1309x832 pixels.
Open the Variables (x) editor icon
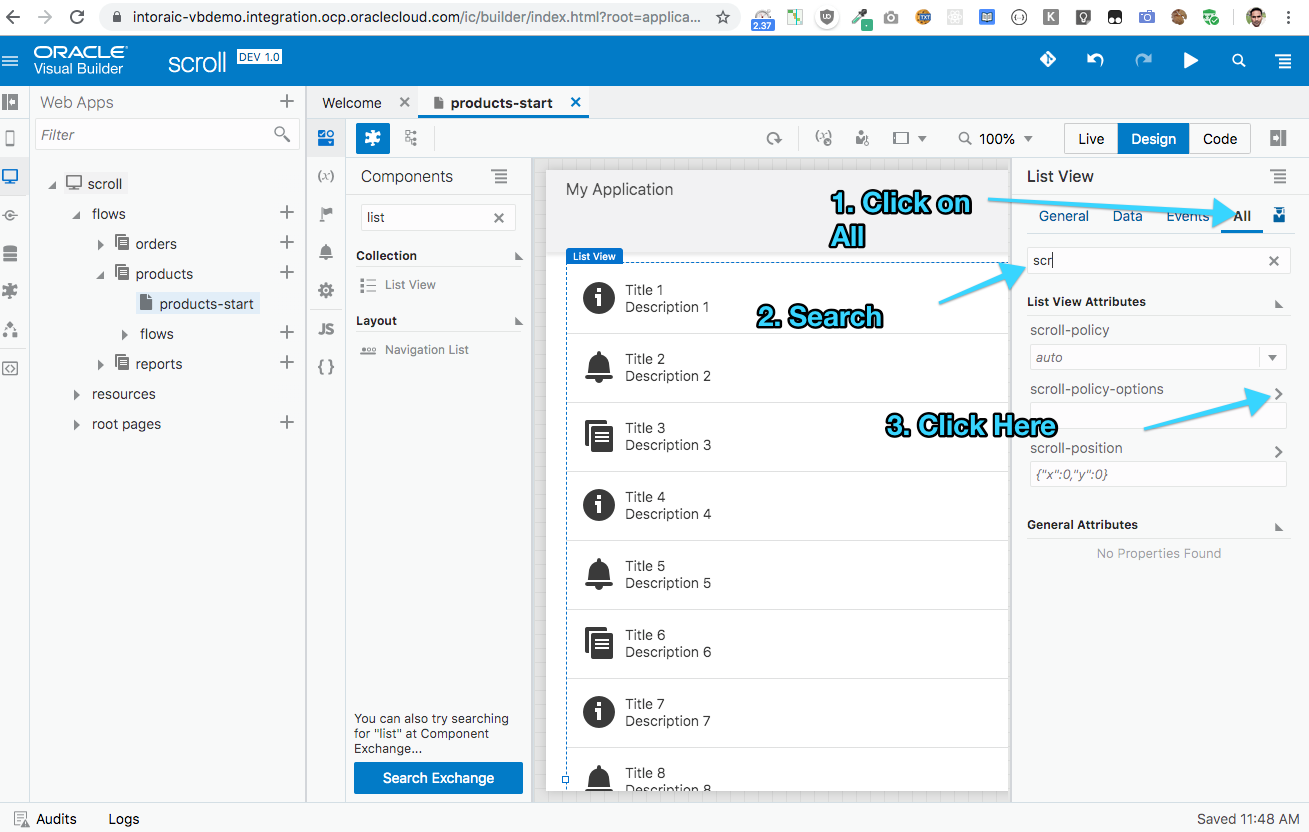click(326, 176)
